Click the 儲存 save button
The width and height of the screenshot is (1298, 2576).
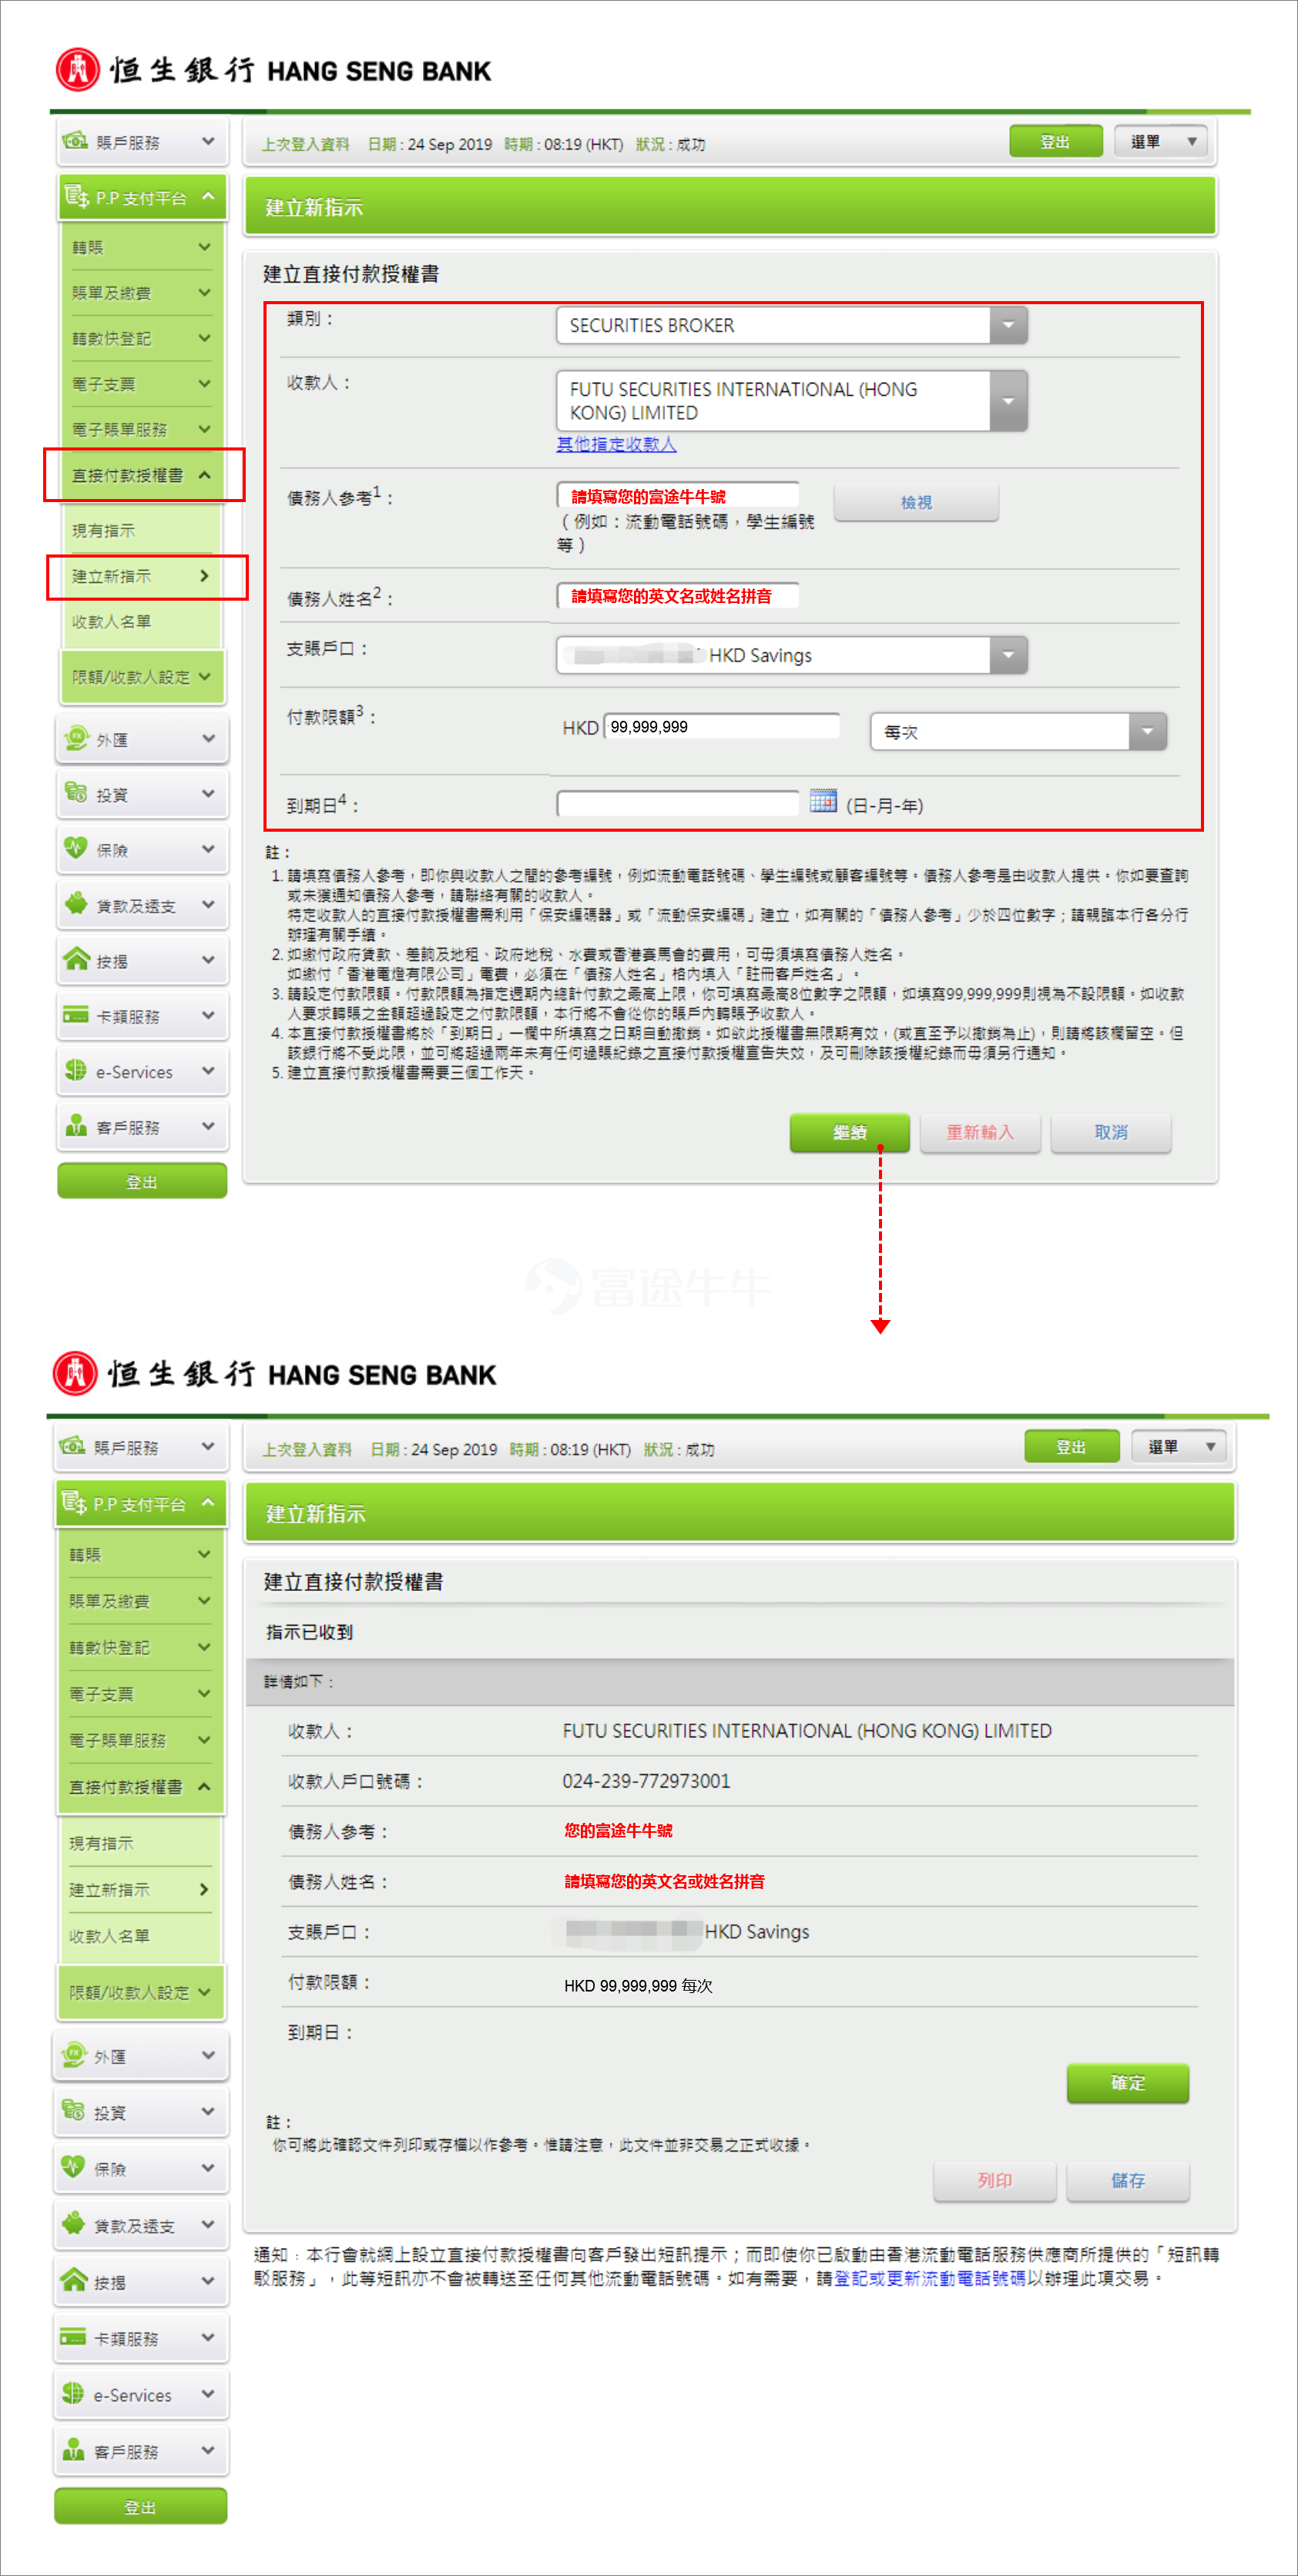click(x=1128, y=2180)
